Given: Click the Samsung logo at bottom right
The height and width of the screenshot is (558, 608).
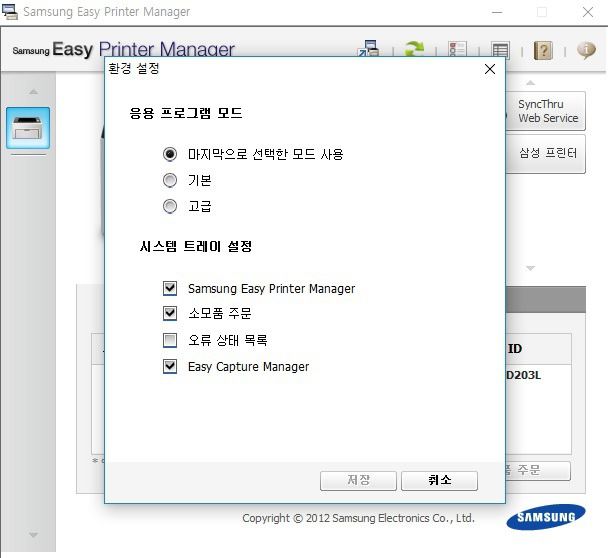Looking at the screenshot, I should pyautogui.click(x=546, y=517).
